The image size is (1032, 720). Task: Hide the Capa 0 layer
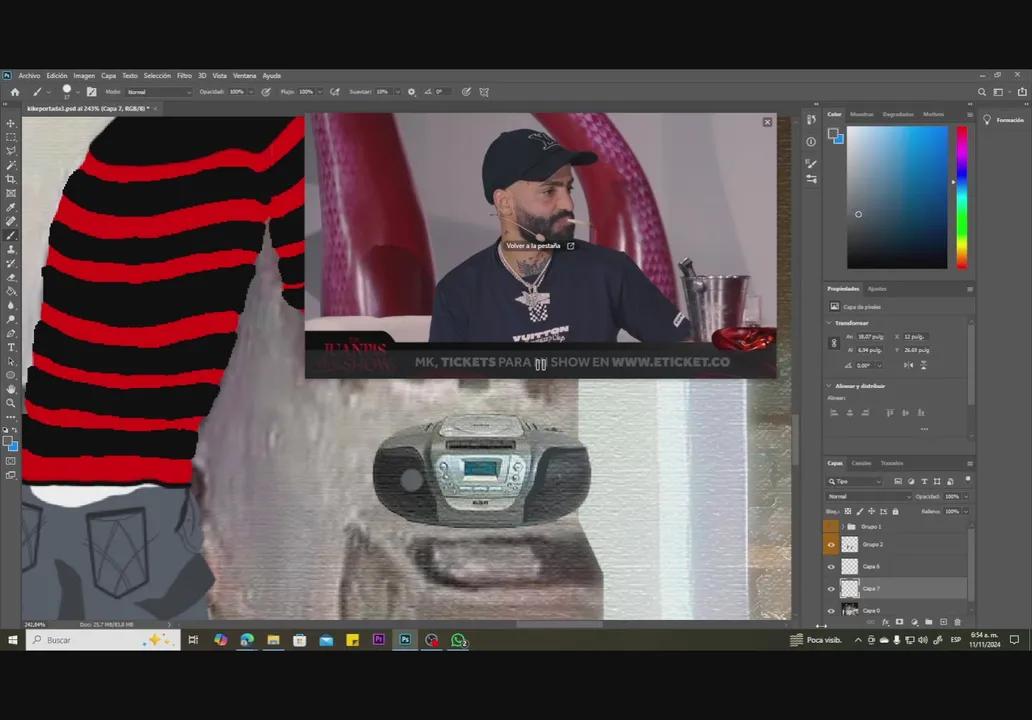click(831, 611)
